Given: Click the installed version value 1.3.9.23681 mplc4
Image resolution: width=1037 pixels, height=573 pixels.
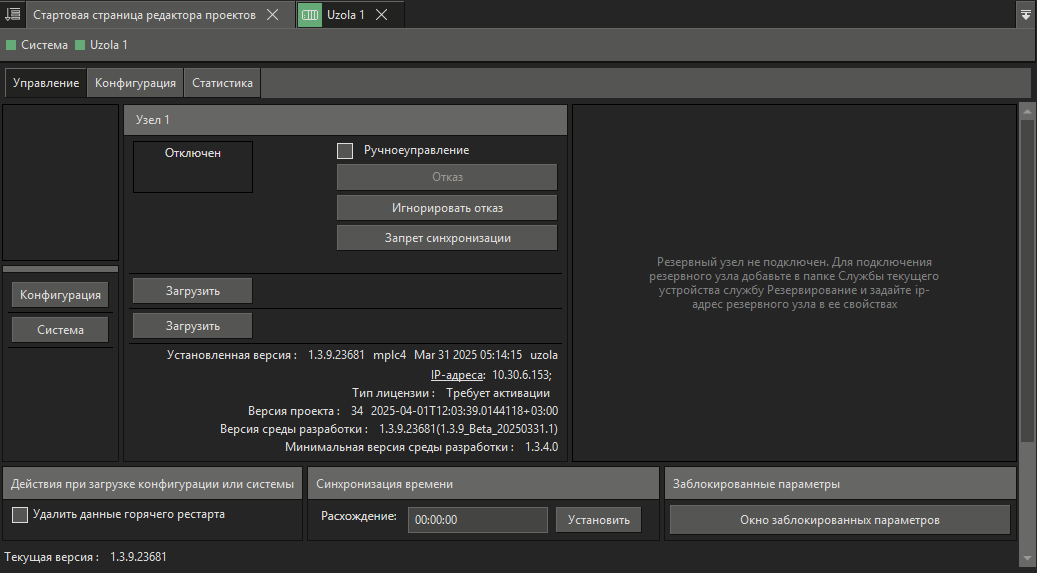Looking at the screenshot, I should [x=357, y=355].
